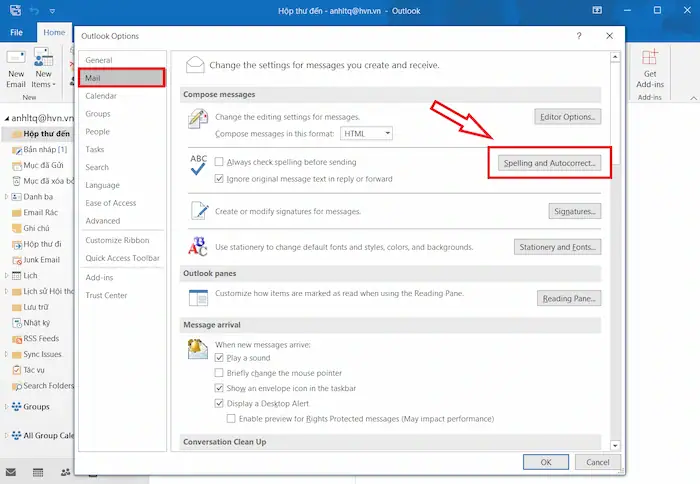The width and height of the screenshot is (700, 484).
Task: Expand the Sync Issues folder
Action: pyautogui.click(x=6, y=355)
